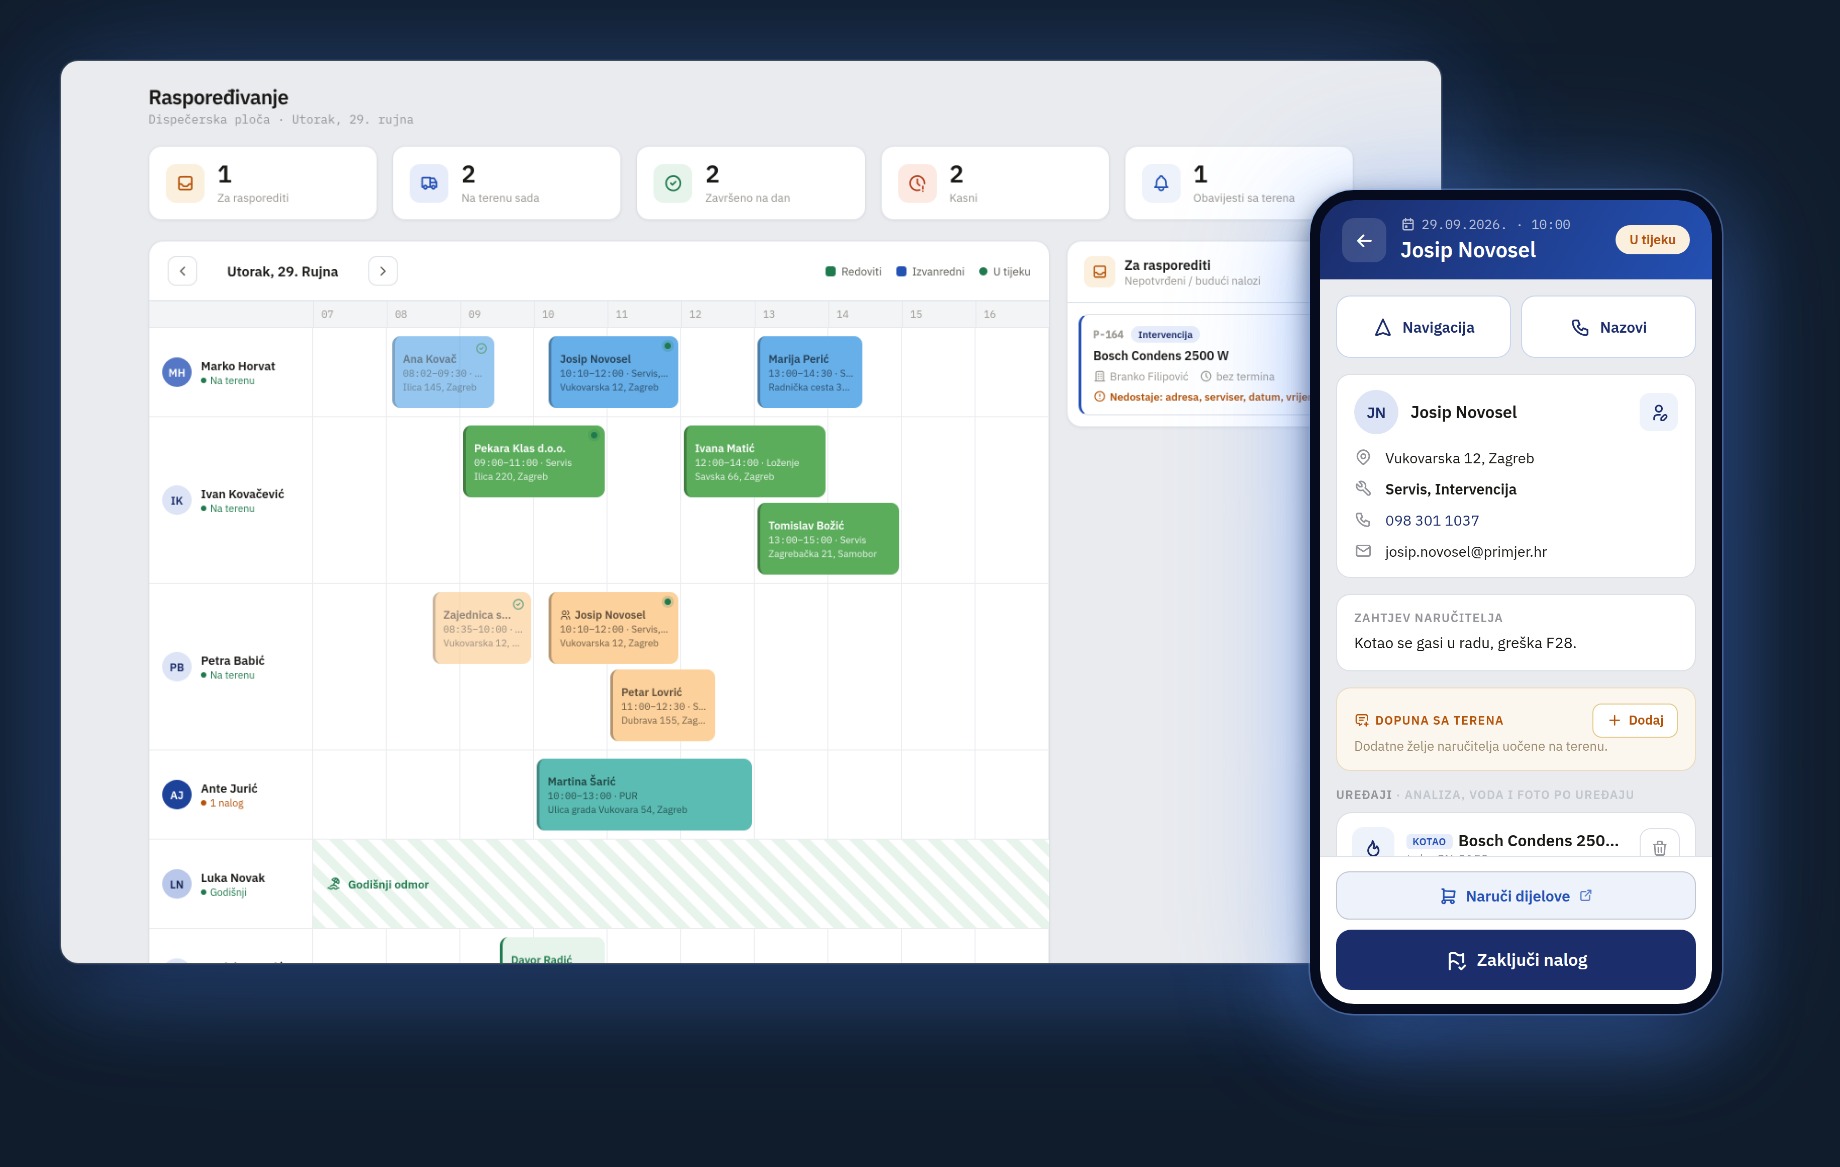Open Petra Babić's orange Josip Novosel appointment
The image size is (1840, 1167).
pyautogui.click(x=613, y=628)
